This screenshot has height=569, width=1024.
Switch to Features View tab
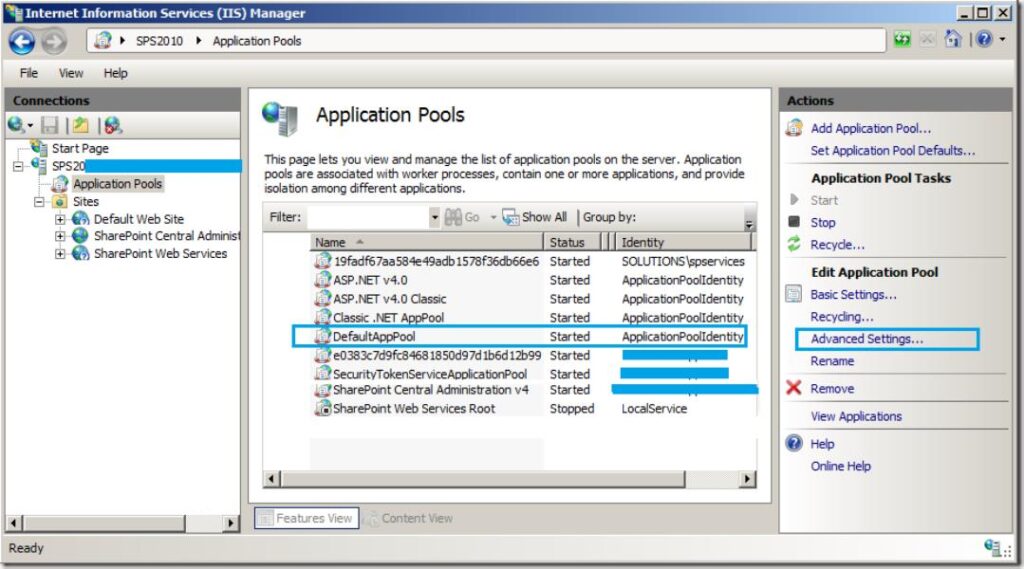[x=306, y=518]
